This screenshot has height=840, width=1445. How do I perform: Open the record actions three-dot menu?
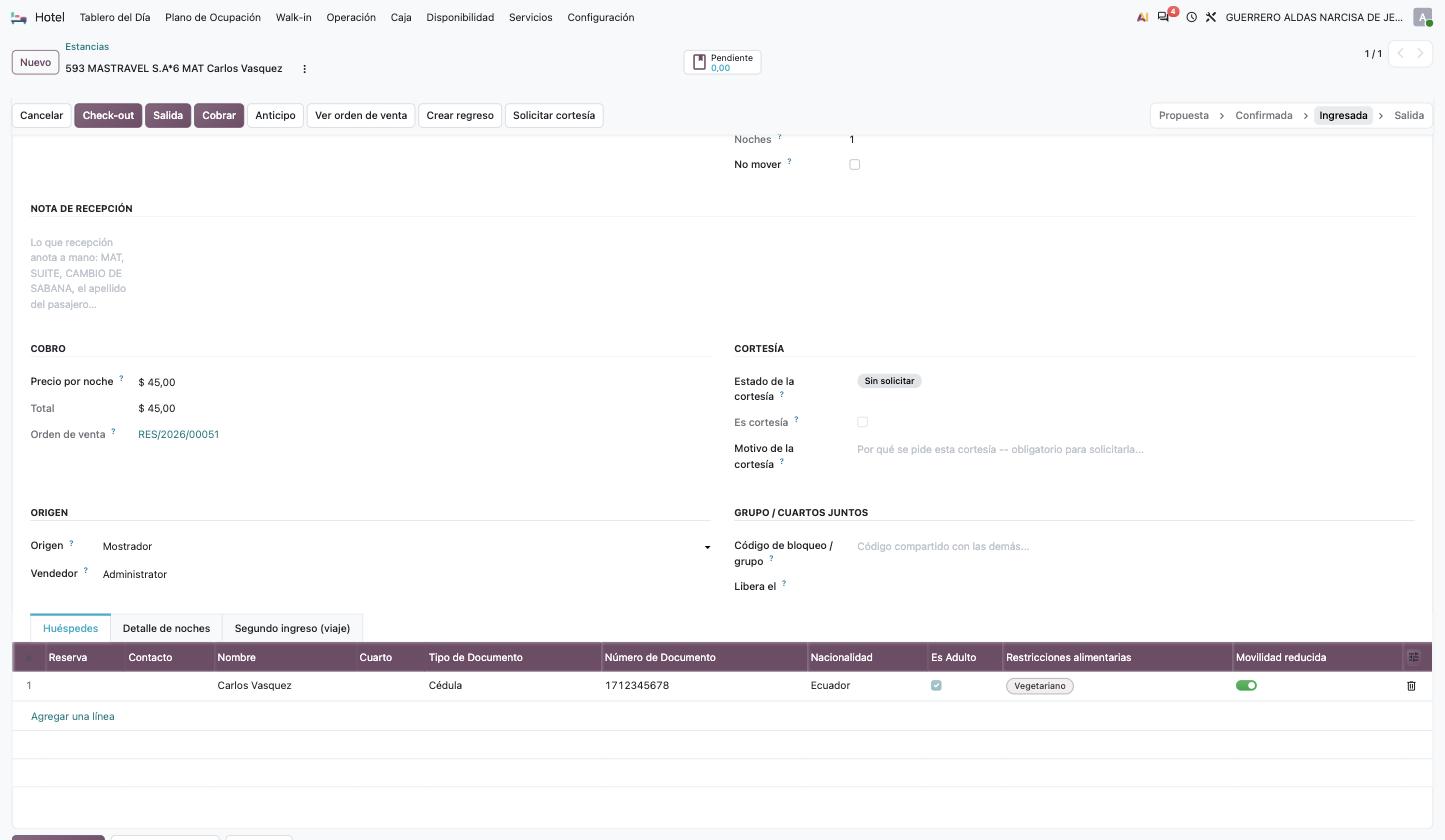click(304, 69)
